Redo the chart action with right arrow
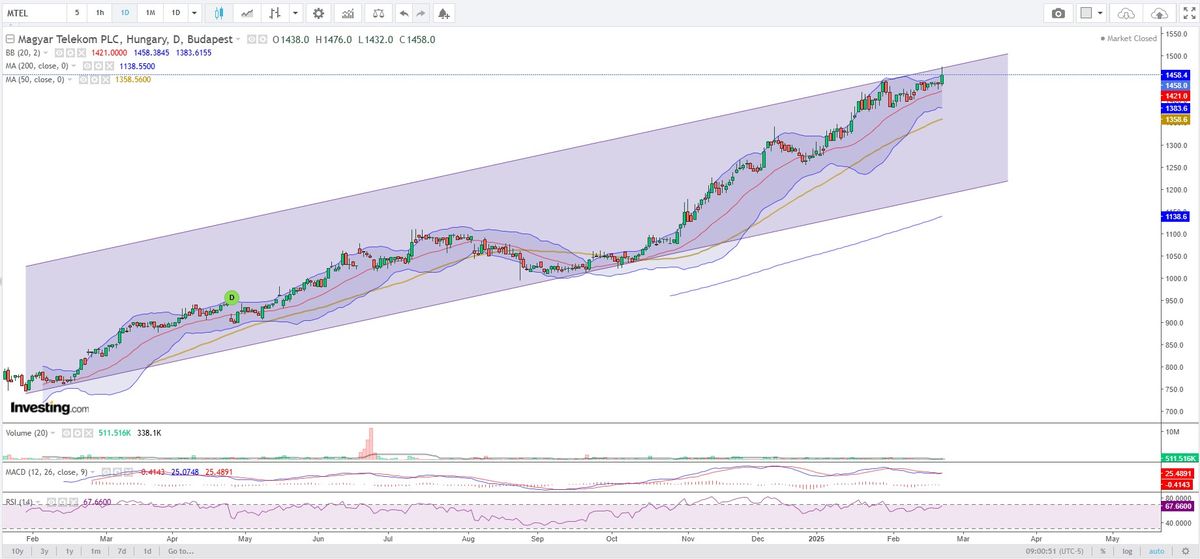 point(421,13)
